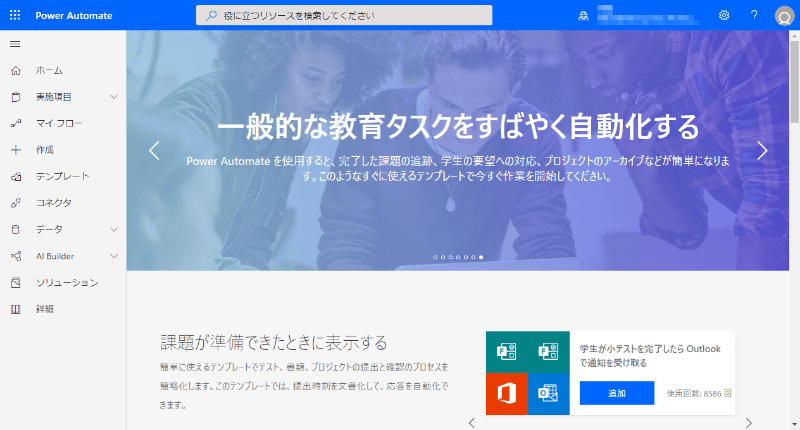Open the user account avatar
The width and height of the screenshot is (800, 430).
[784, 16]
